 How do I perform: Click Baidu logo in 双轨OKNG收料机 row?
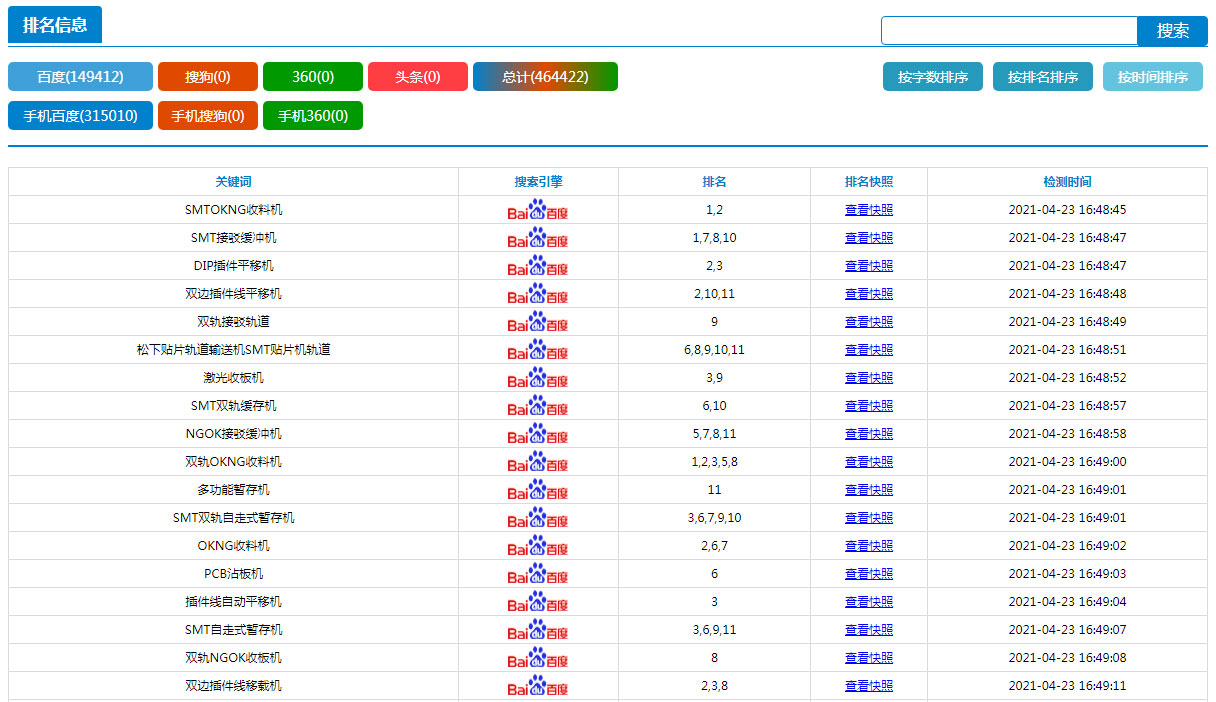coord(538,462)
